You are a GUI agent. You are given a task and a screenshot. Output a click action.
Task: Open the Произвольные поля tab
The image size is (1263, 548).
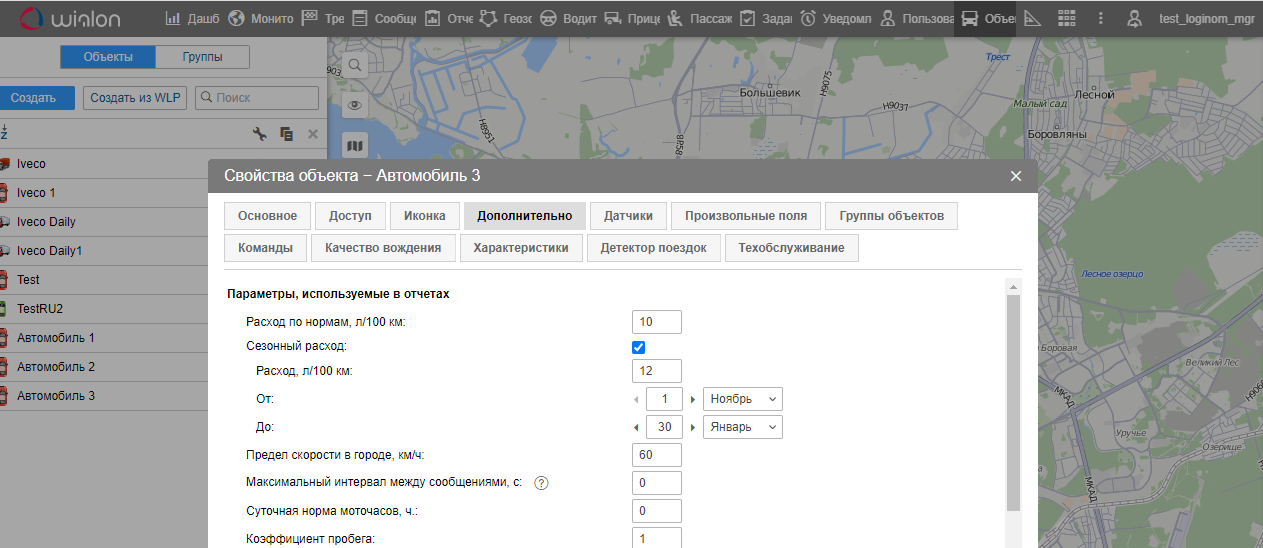(746, 216)
